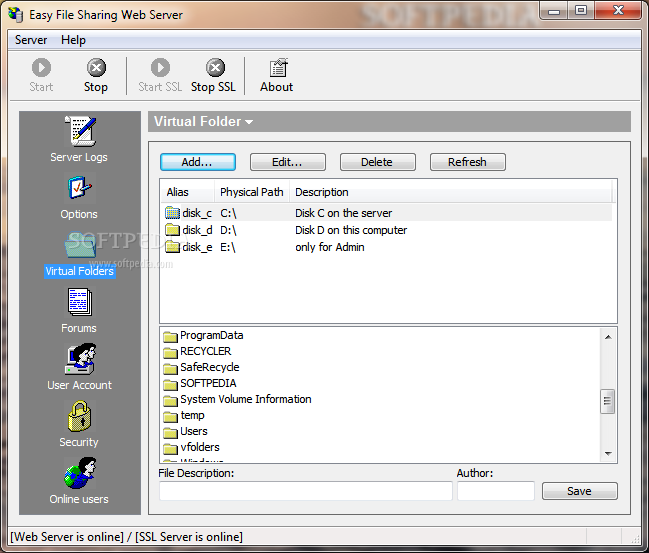649x553 pixels.
Task: Expand the Virtual Folder header dropdown
Action: 249,122
